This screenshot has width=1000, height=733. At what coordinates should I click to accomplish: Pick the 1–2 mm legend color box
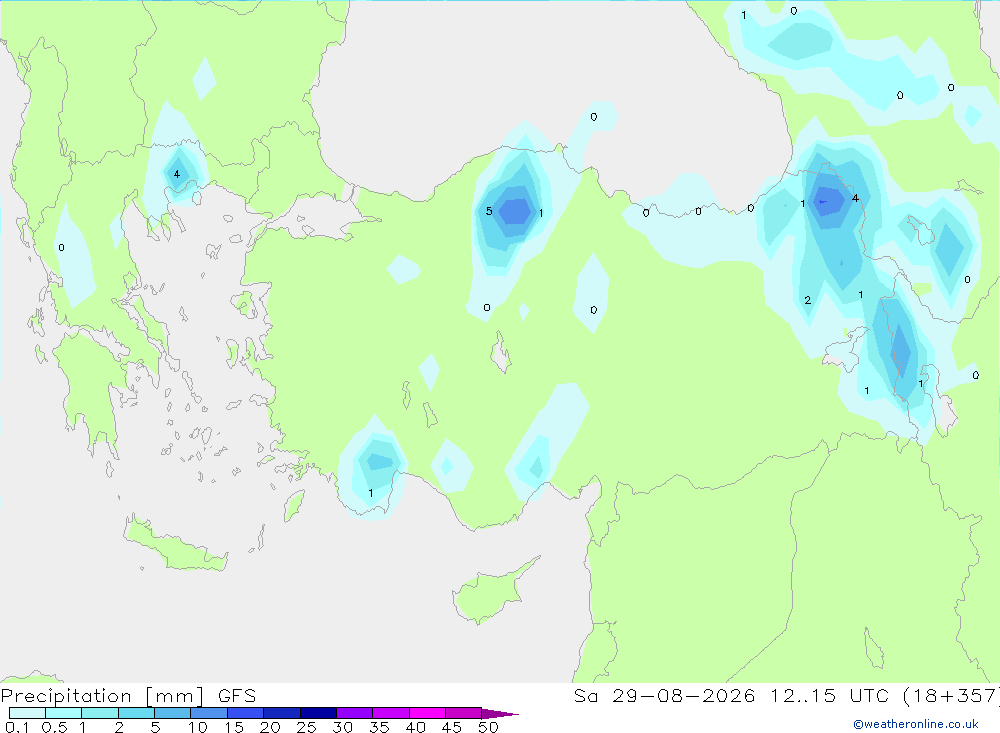99,713
